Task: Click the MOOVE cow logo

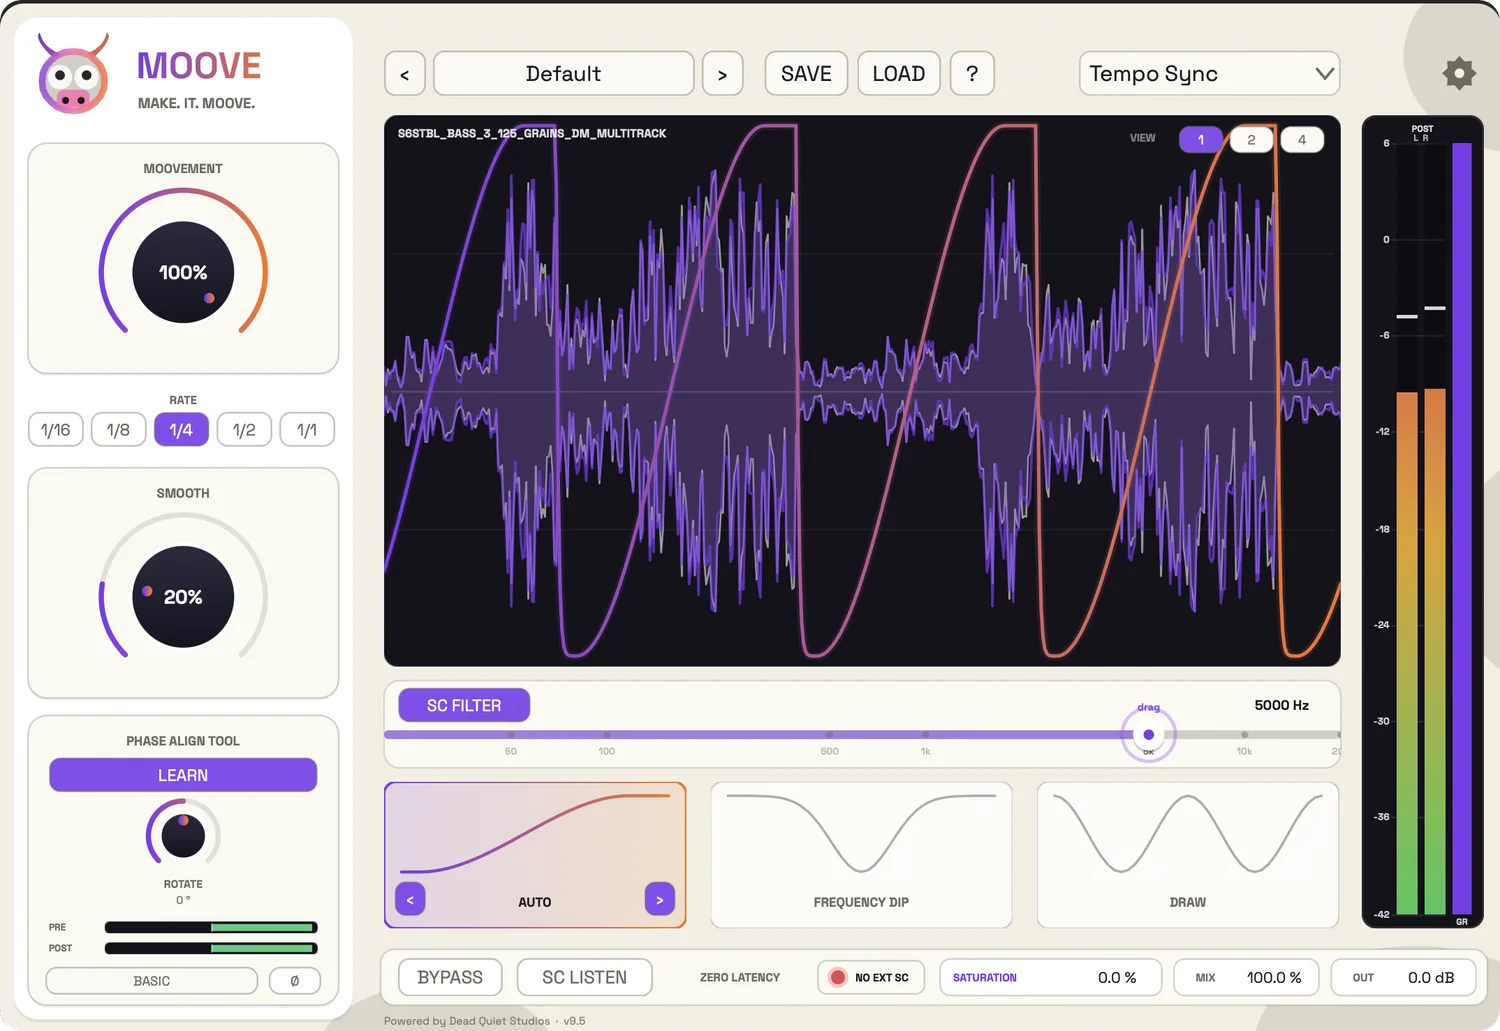Action: click(x=73, y=74)
